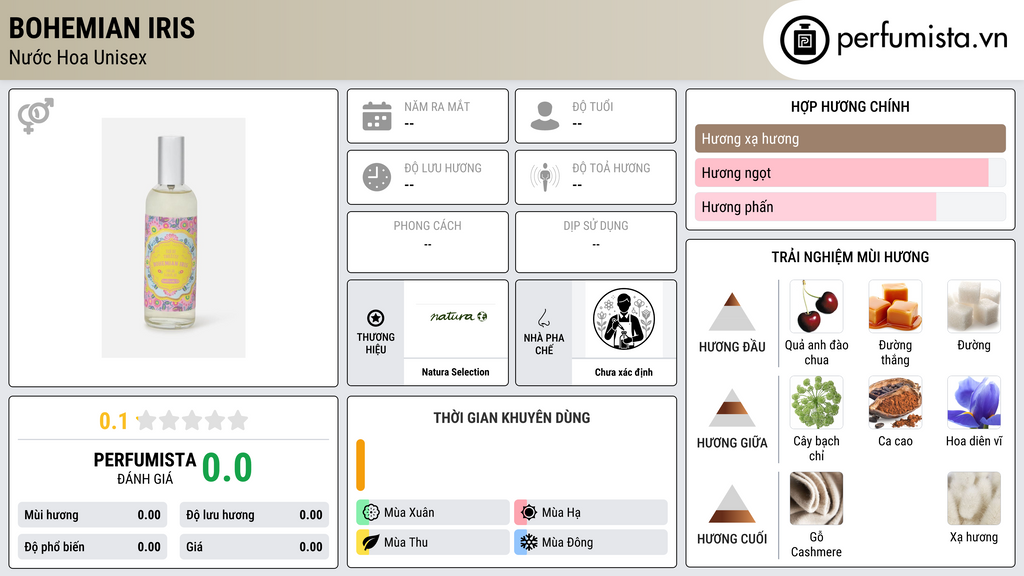The image size is (1024, 576).
Task: Click the HỢP HƯƠNG CHÍNH heading
Action: pos(850,106)
